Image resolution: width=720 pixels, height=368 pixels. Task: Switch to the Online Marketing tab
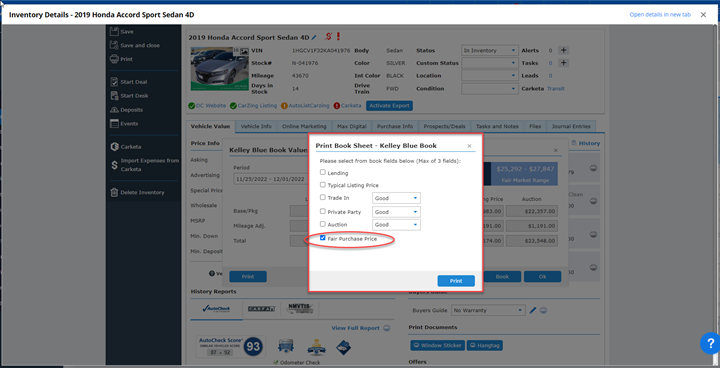click(x=304, y=126)
